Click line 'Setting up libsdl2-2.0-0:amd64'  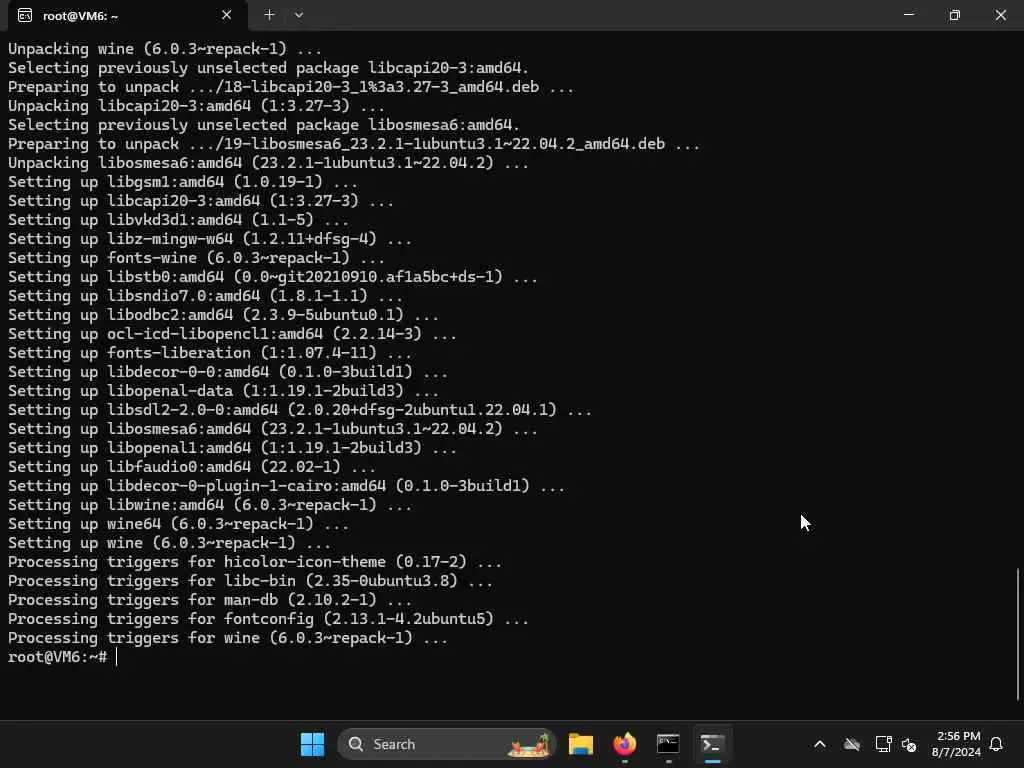coord(300,409)
